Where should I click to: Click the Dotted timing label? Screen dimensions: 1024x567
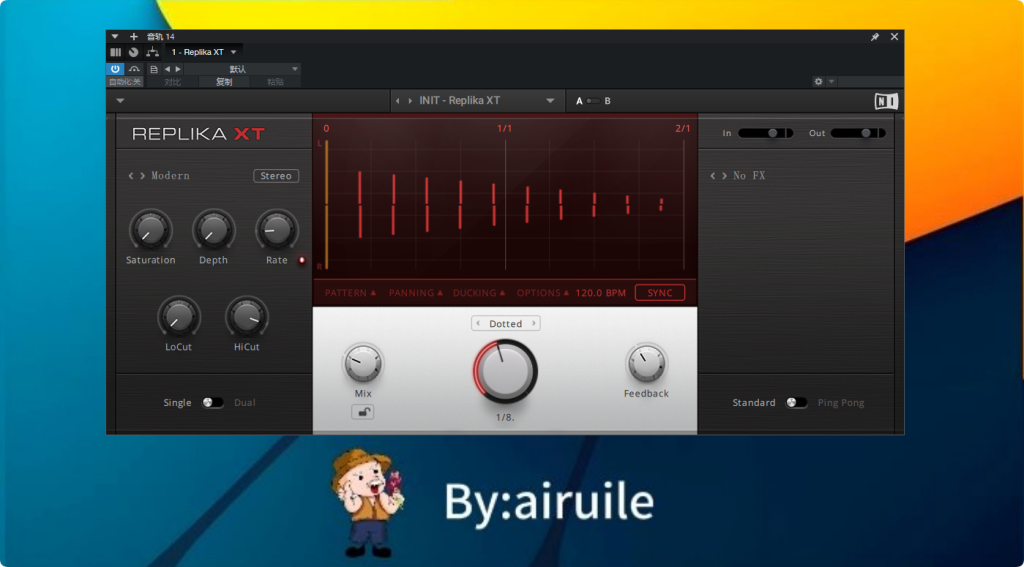coord(505,323)
